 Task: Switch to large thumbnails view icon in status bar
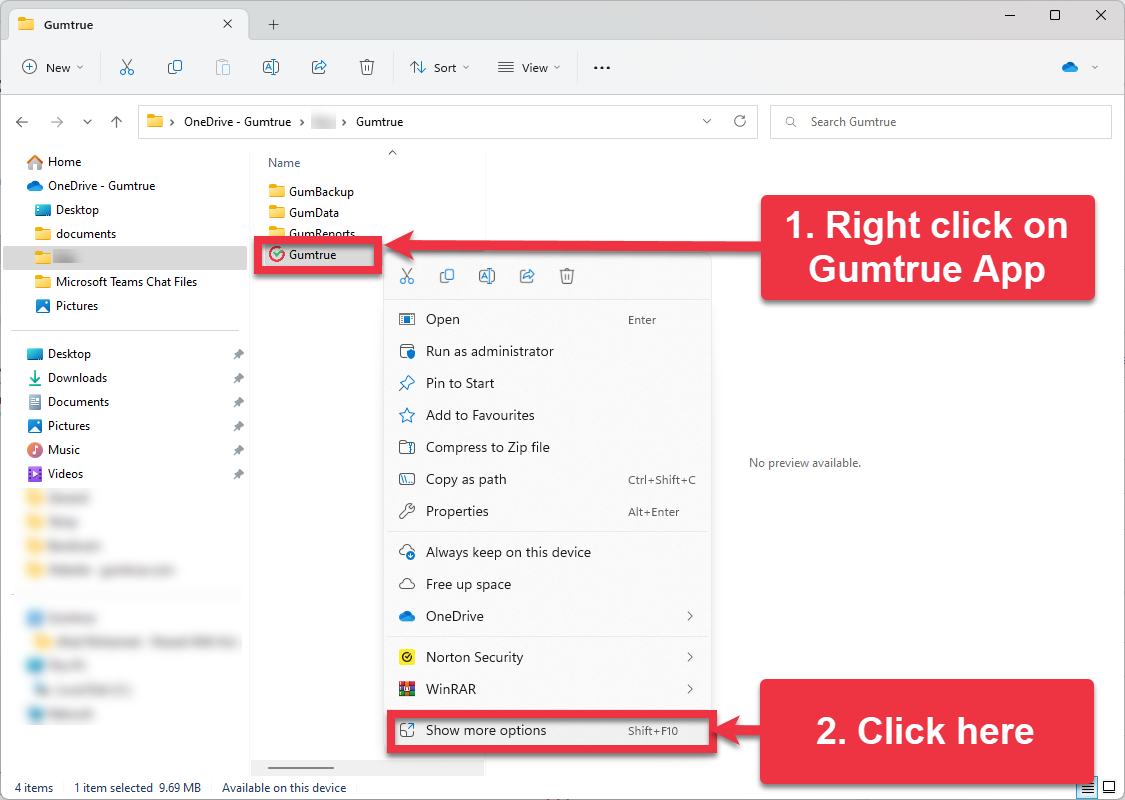point(1109,788)
